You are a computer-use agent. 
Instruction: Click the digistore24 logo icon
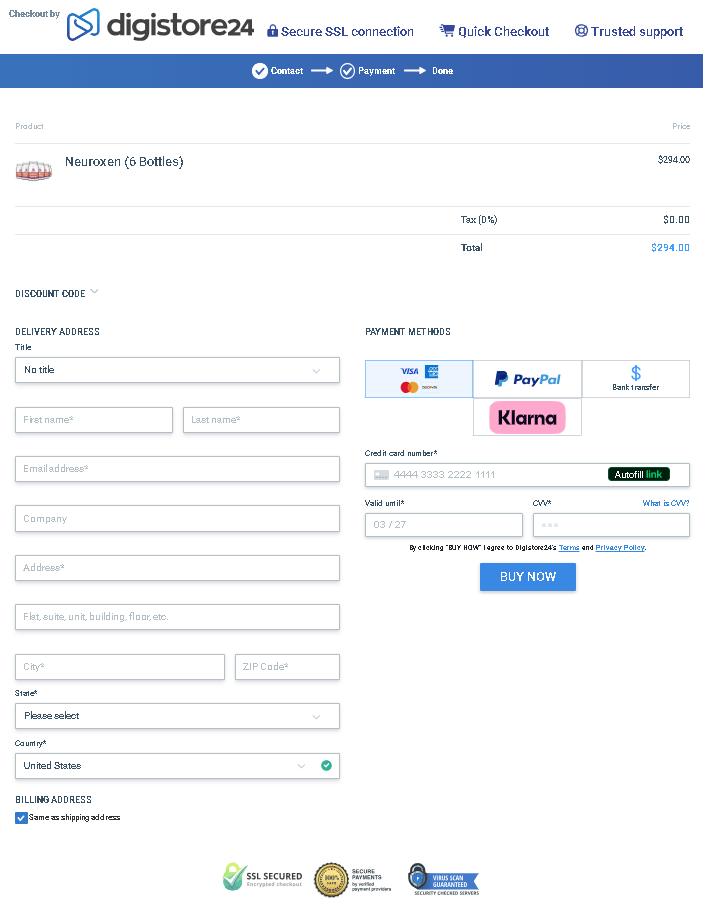click(x=83, y=24)
